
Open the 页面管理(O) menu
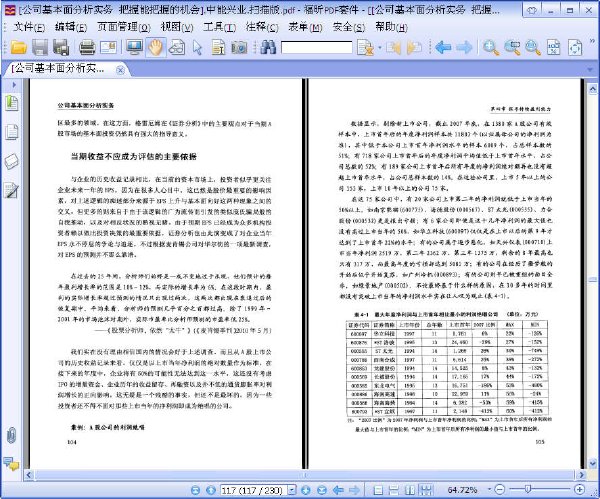pyautogui.click(x=124, y=27)
